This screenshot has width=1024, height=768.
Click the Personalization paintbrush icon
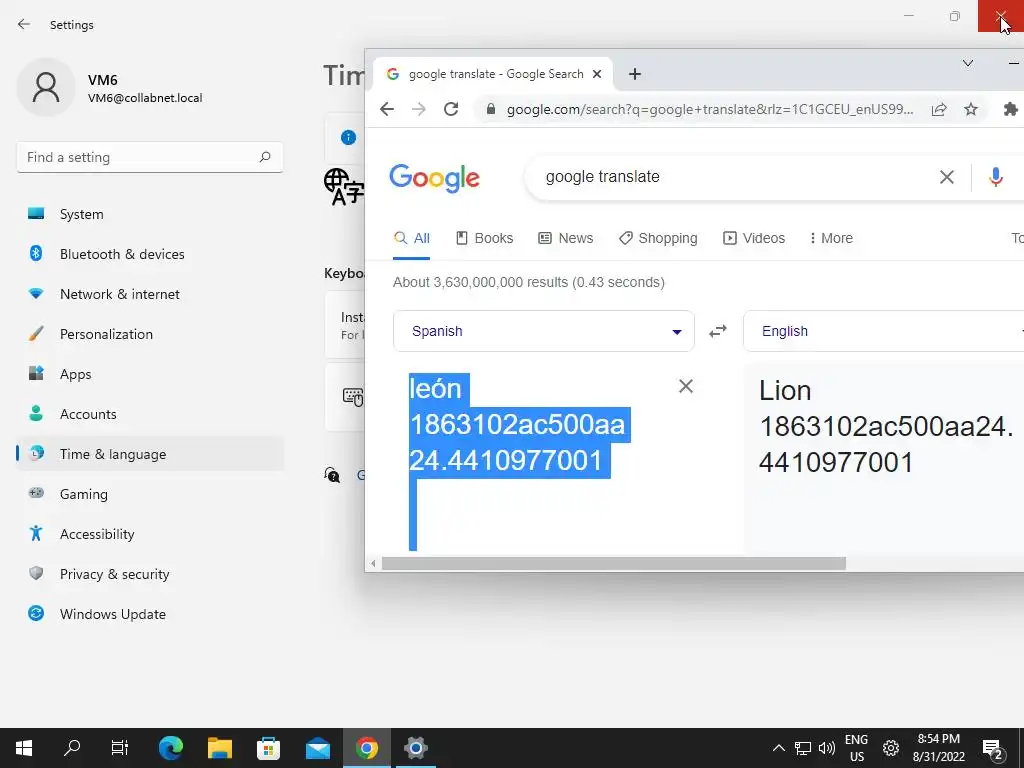36,334
